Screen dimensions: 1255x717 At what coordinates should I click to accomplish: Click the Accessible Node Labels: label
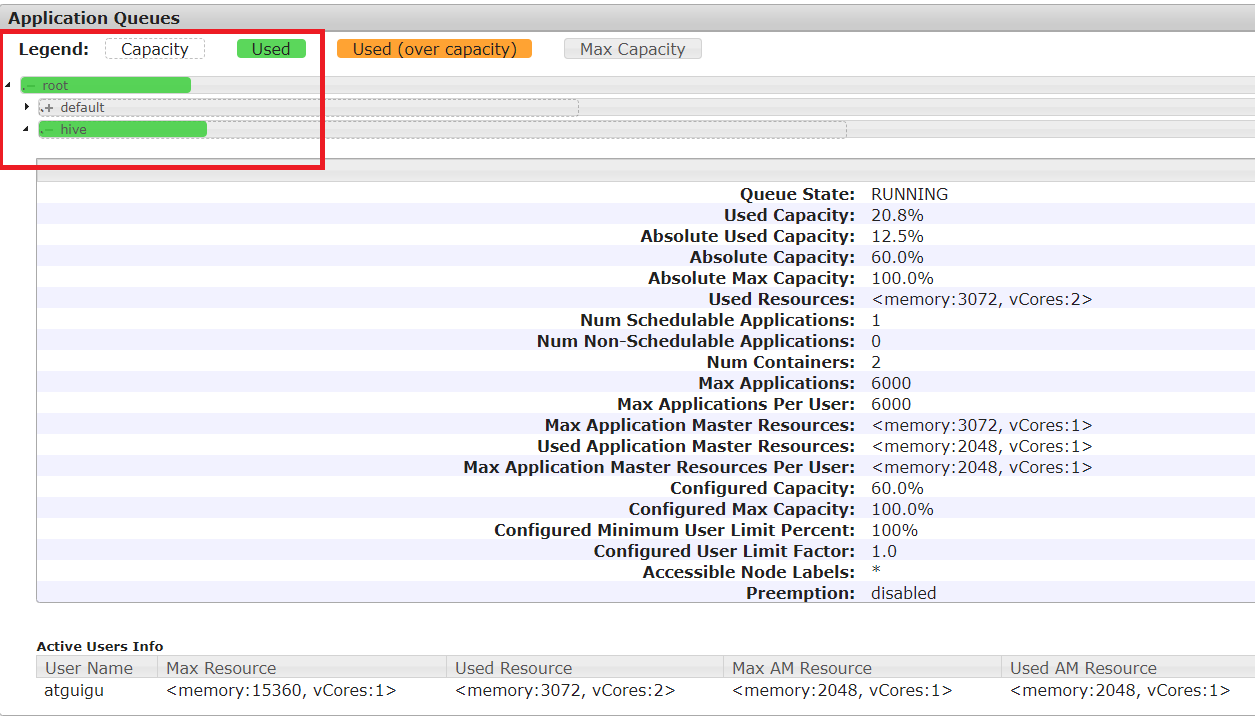click(x=749, y=572)
